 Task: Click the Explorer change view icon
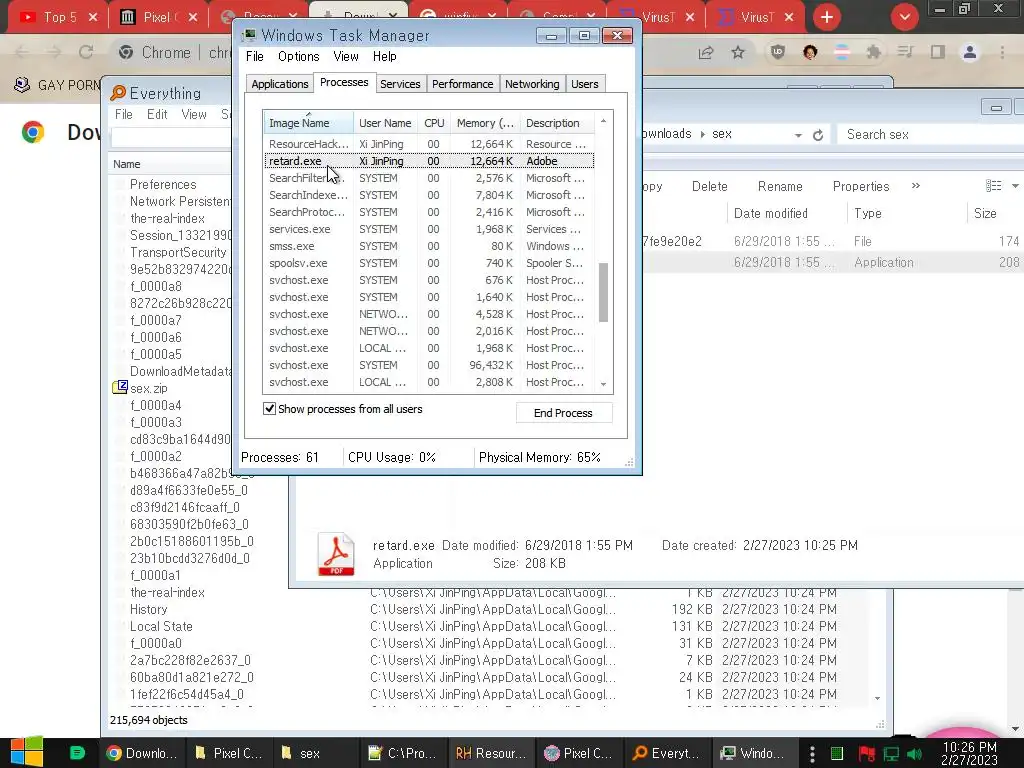(x=993, y=186)
